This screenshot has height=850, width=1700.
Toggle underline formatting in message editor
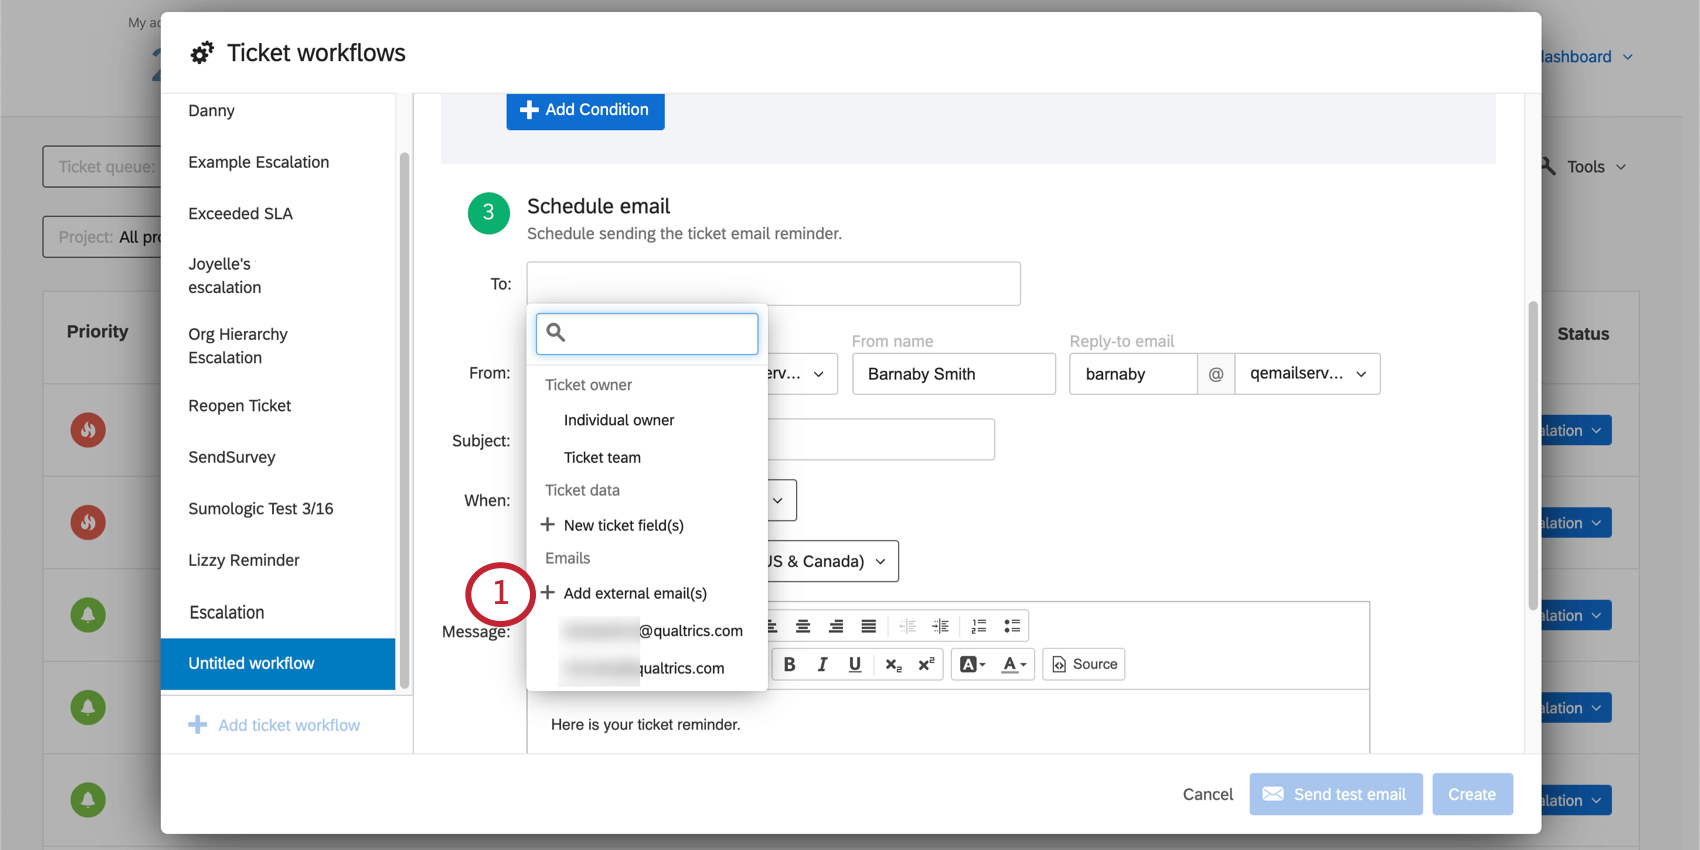tap(855, 664)
